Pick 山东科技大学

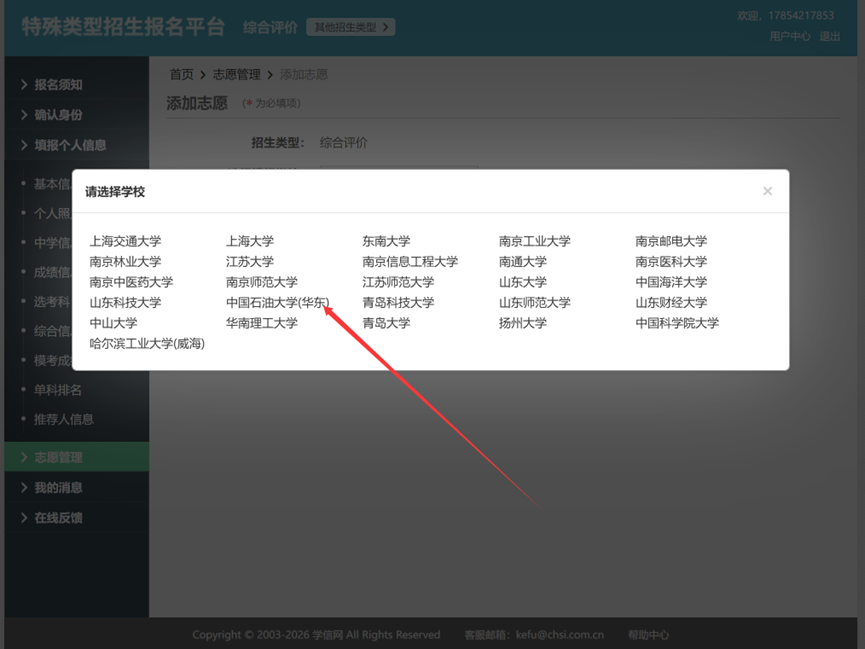pyautogui.click(x=125, y=302)
